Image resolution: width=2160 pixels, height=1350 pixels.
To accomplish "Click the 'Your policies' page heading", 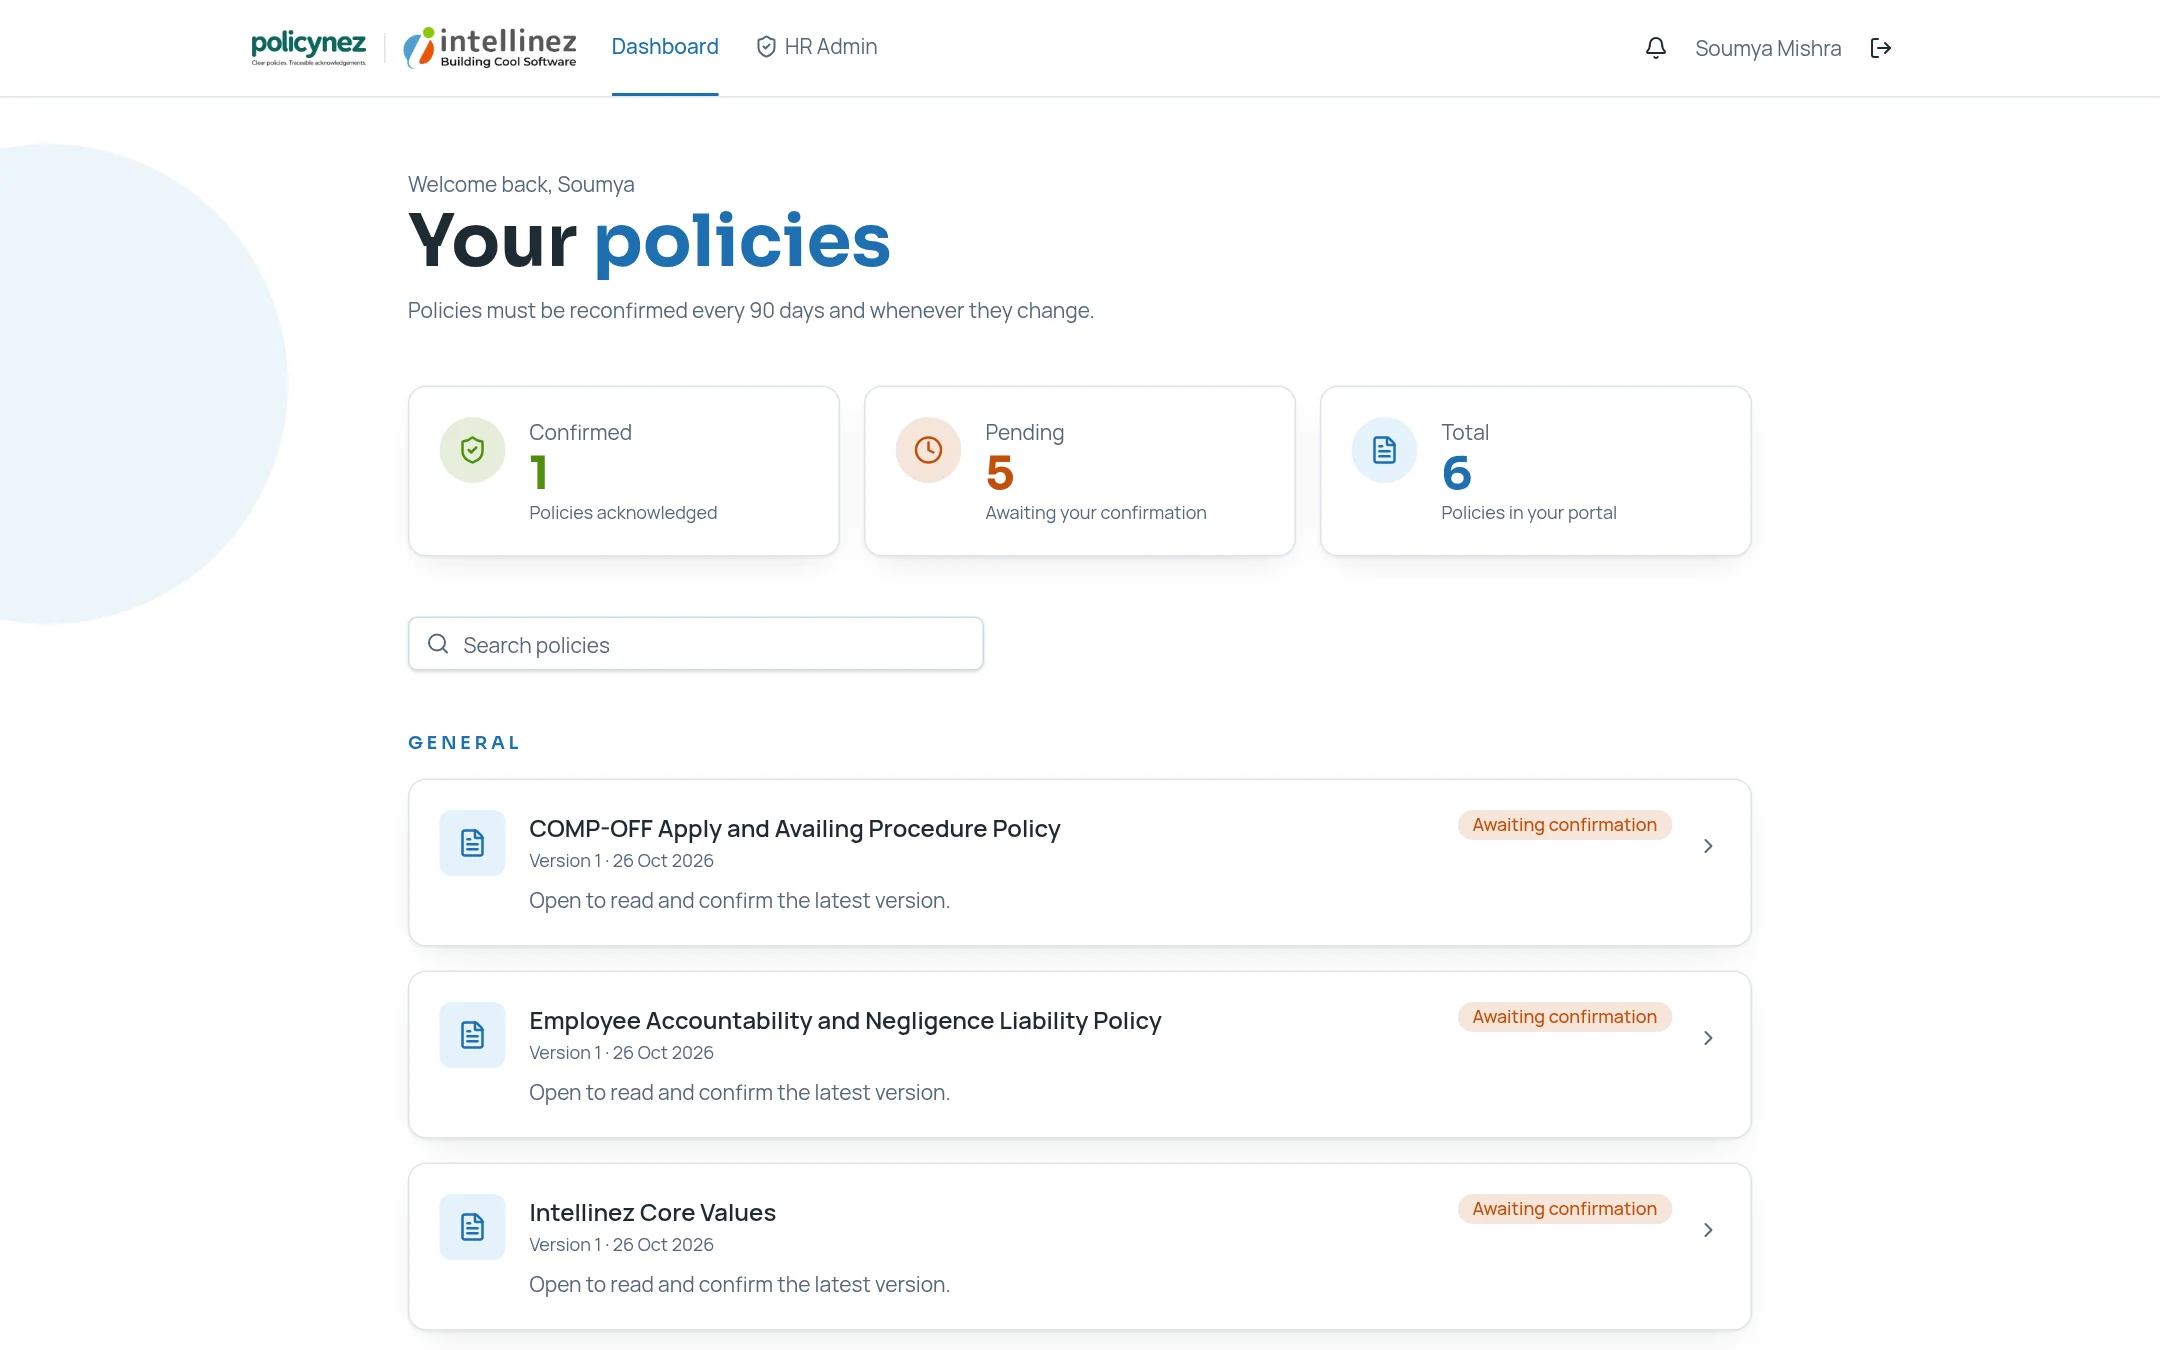I will click(x=649, y=241).
